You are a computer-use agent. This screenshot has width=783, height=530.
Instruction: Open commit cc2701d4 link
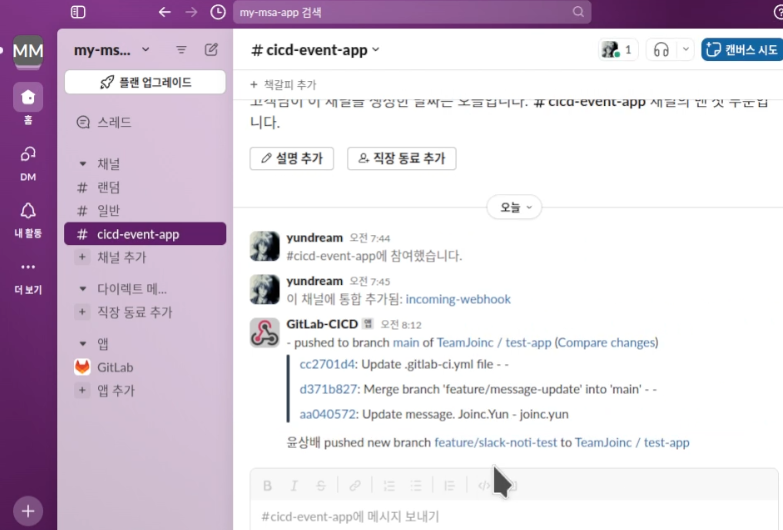coord(327,364)
